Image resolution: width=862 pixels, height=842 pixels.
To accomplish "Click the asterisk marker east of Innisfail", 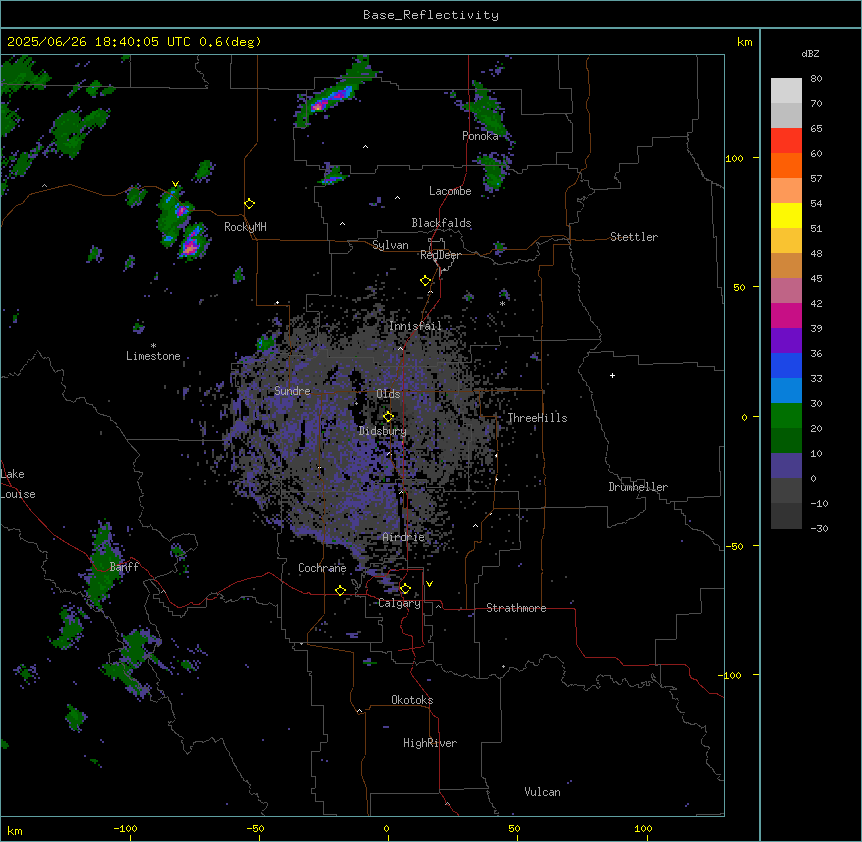I will 502,303.
